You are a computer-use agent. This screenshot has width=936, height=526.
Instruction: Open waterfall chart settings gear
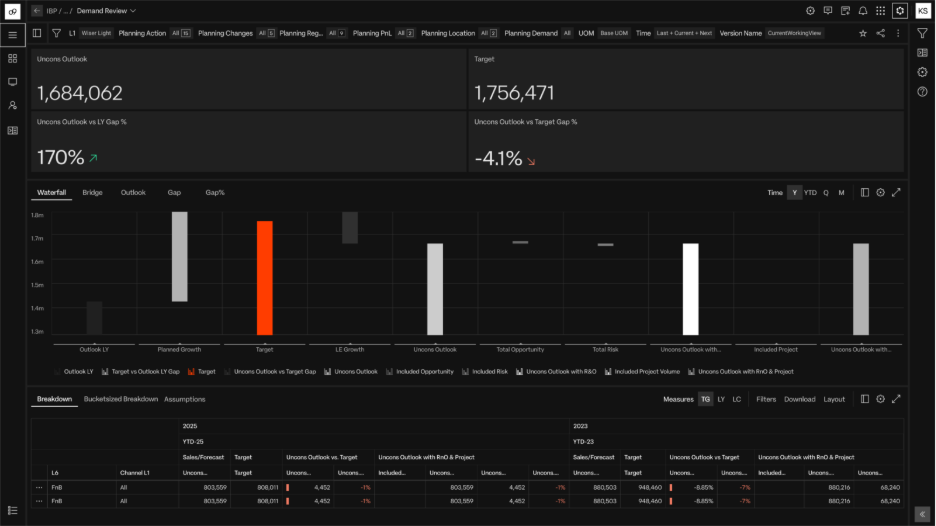[x=880, y=193]
